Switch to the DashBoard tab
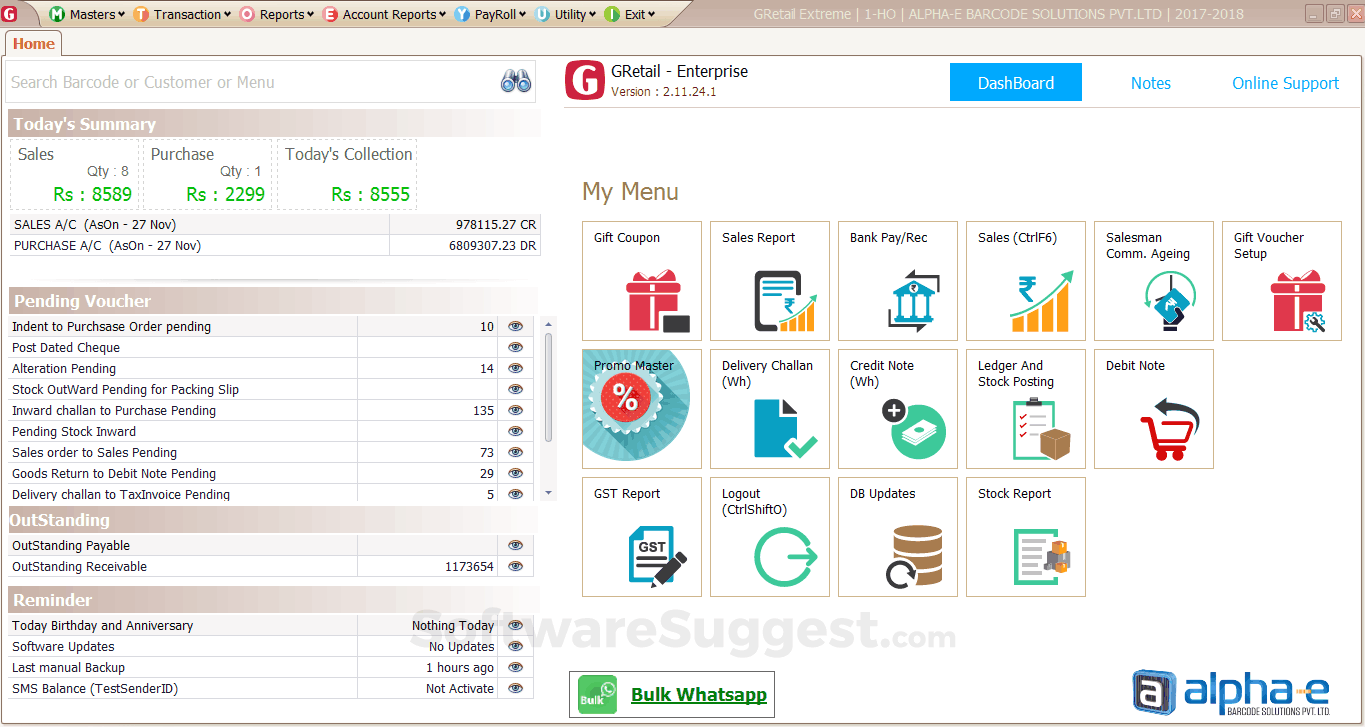This screenshot has height=727, width=1365. [1016, 83]
